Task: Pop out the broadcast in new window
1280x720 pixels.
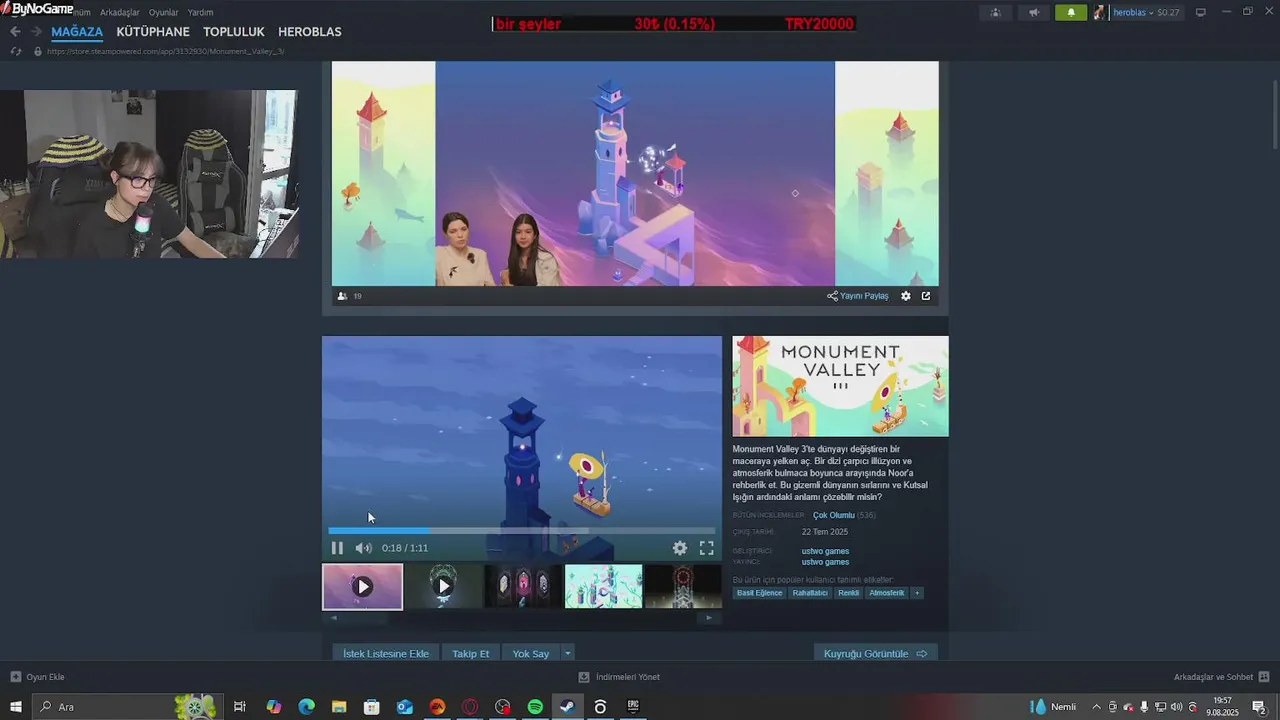Action: tap(926, 296)
